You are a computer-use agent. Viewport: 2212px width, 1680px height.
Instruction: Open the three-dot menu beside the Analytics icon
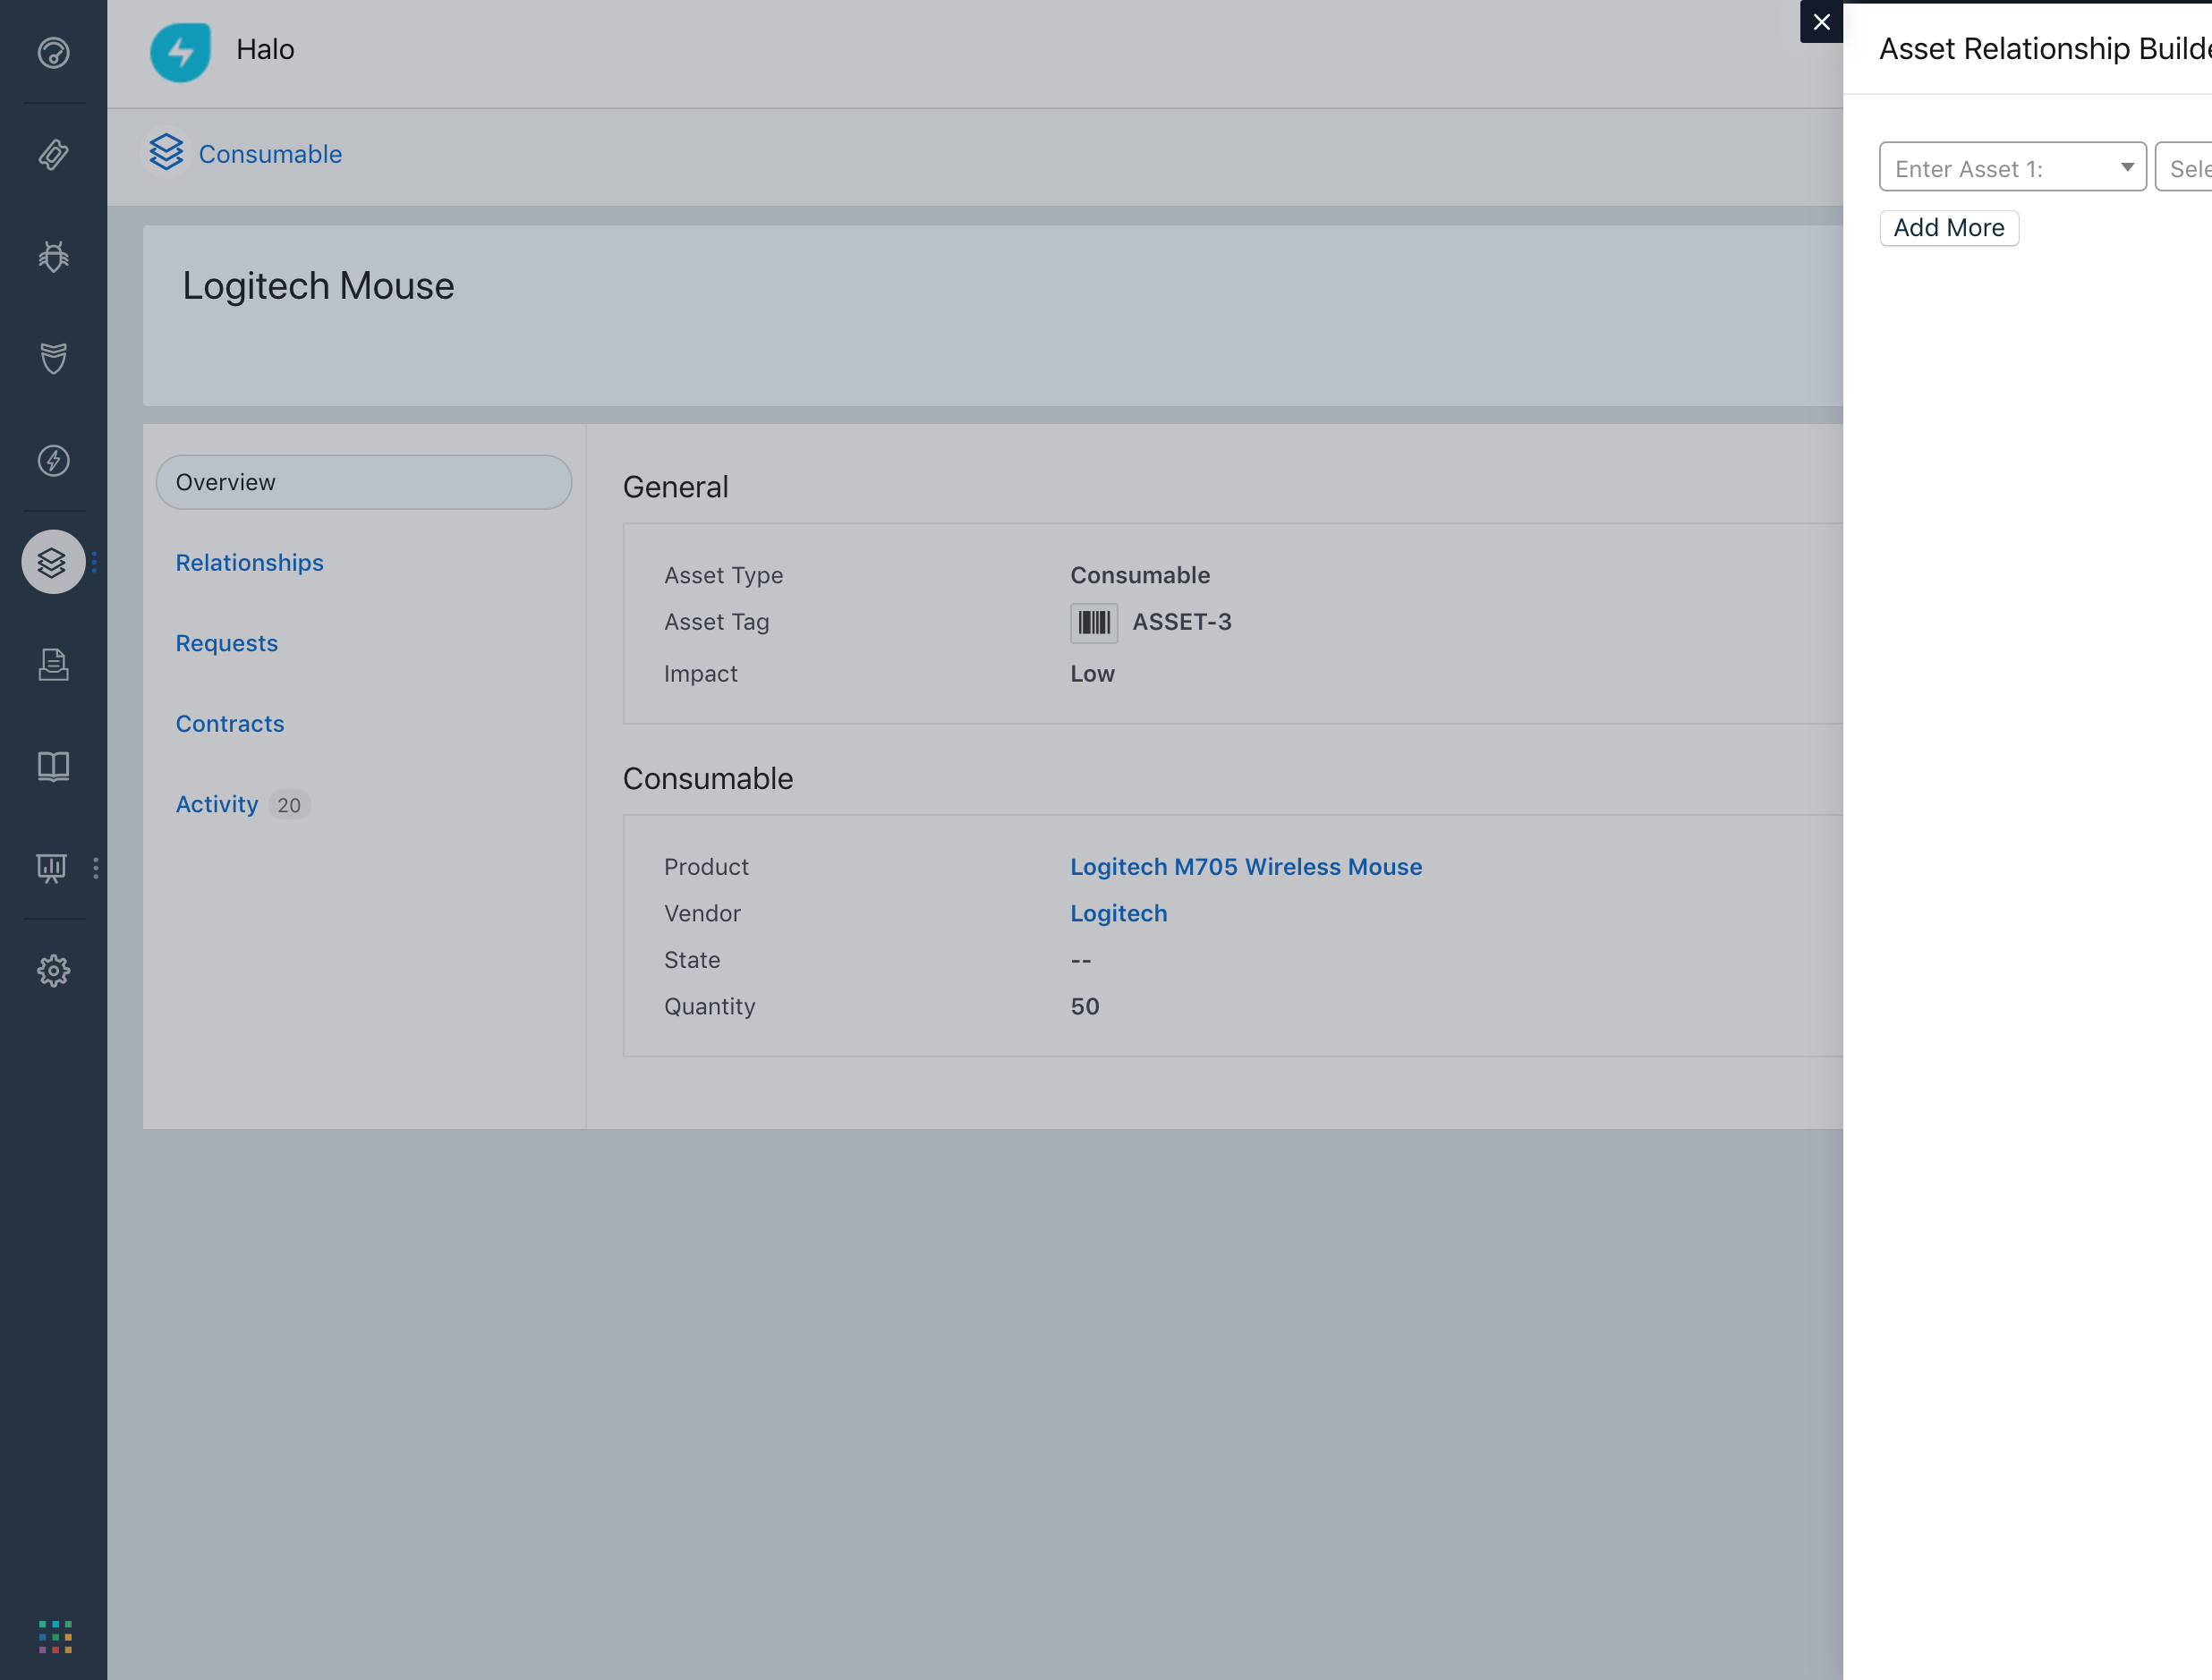(95, 868)
